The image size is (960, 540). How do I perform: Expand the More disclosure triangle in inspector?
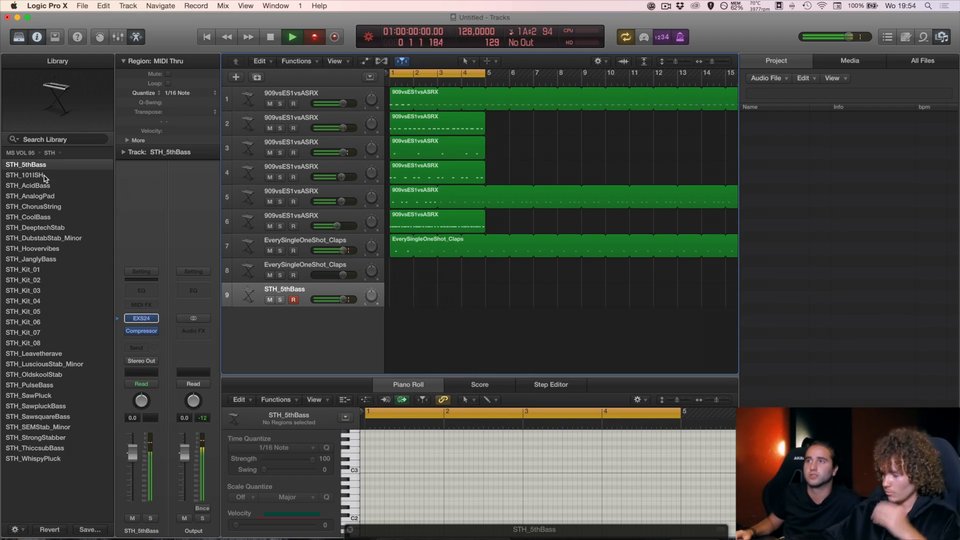click(x=127, y=140)
